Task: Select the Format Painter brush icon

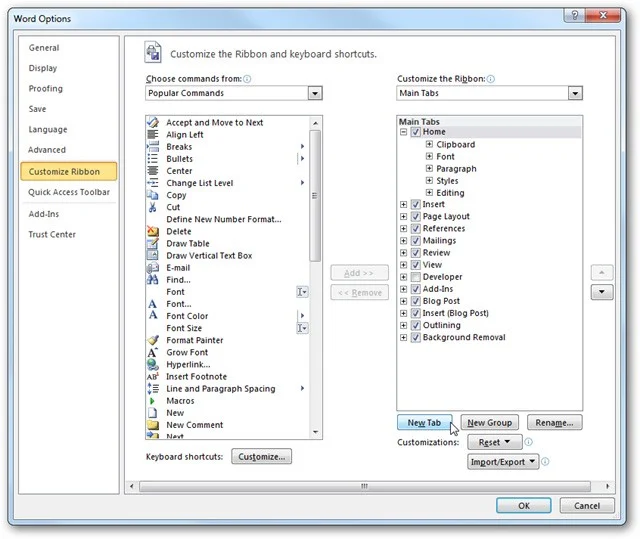Action: point(153,340)
